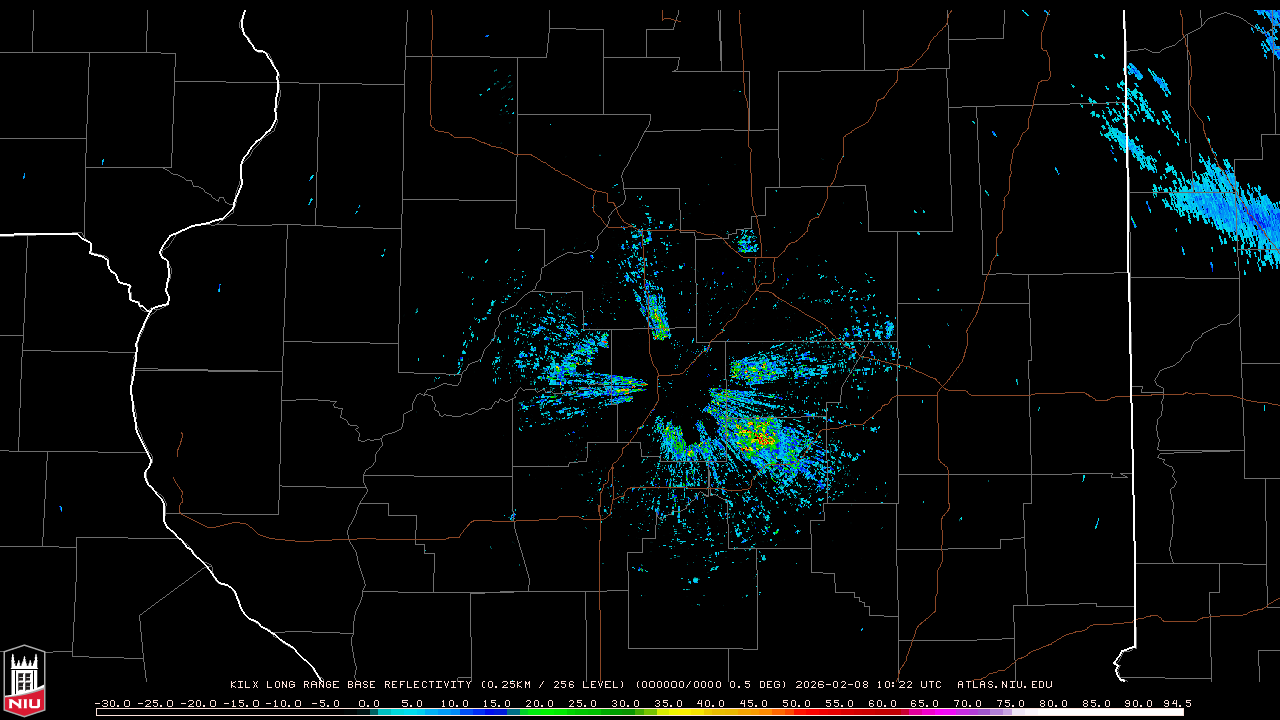Click the 'KILX LONG RANGE BASE REFLECTIVITY' title
Screen dimensions: 1280x720
(350, 685)
